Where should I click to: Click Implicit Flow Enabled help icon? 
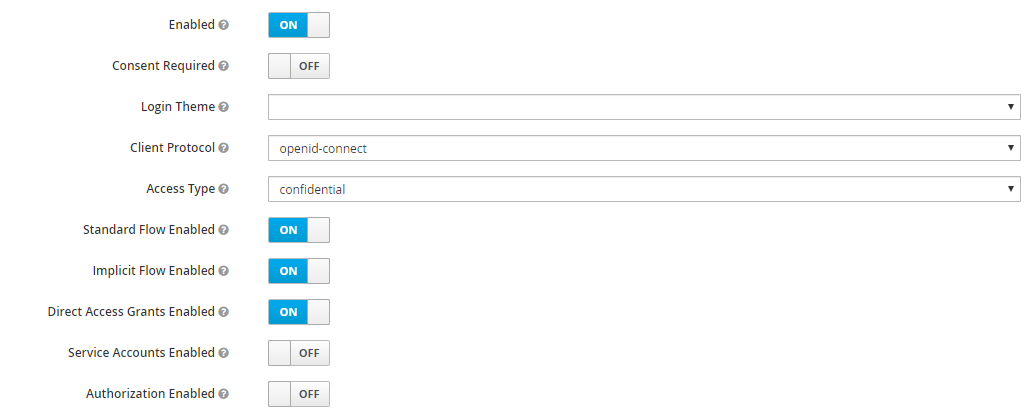click(224, 271)
